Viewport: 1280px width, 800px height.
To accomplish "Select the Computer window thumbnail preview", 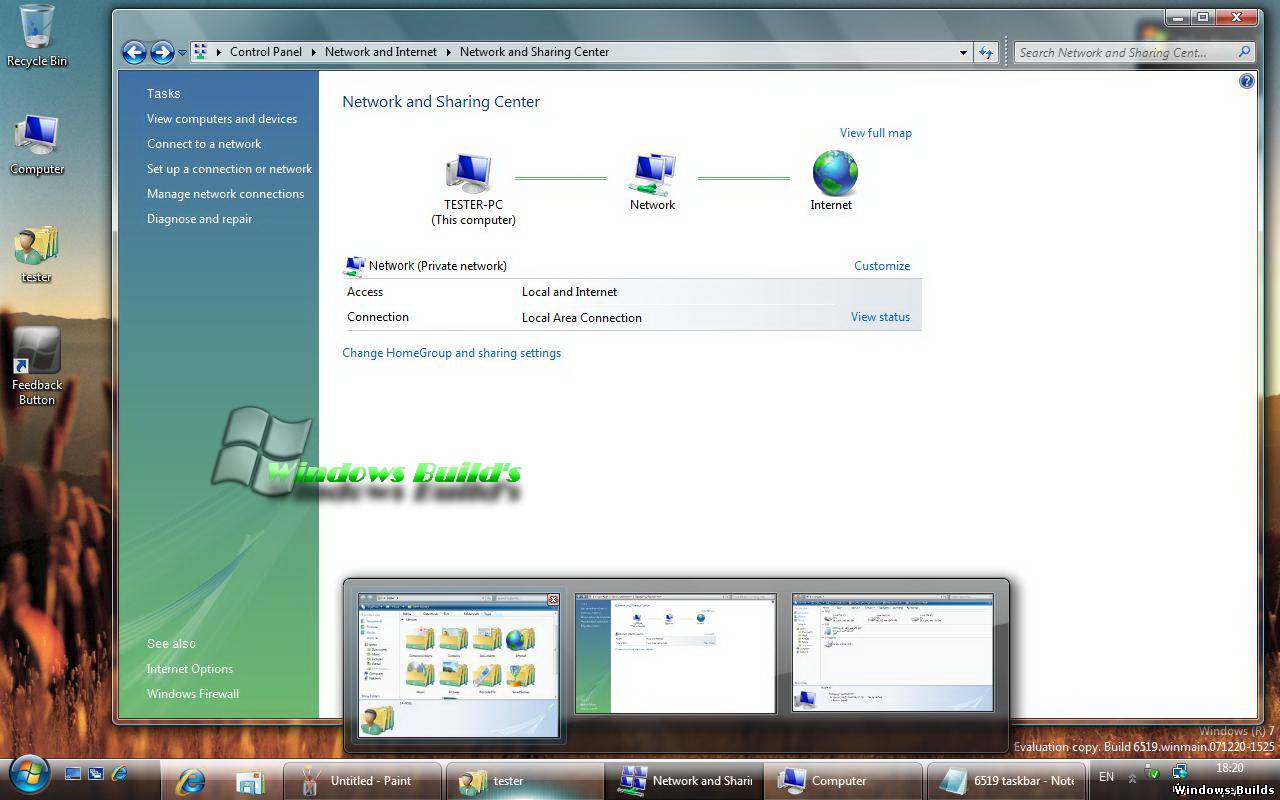I will [893, 652].
